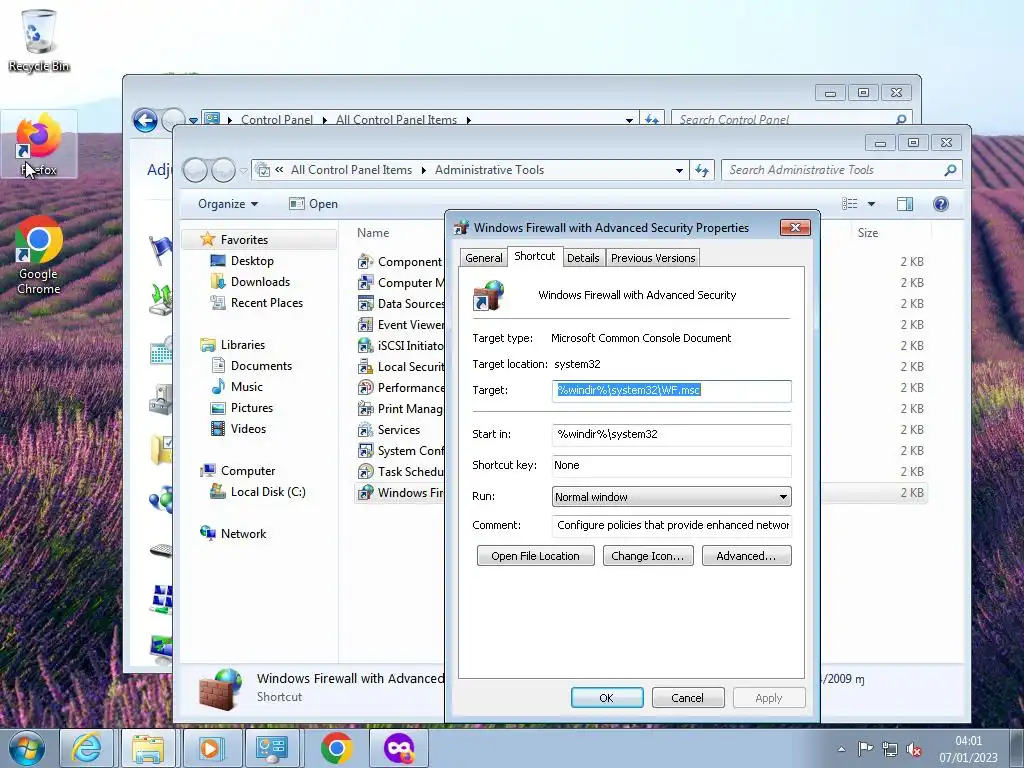The width and height of the screenshot is (1024, 768).
Task: Go back in the Control Panel window
Action: click(145, 120)
